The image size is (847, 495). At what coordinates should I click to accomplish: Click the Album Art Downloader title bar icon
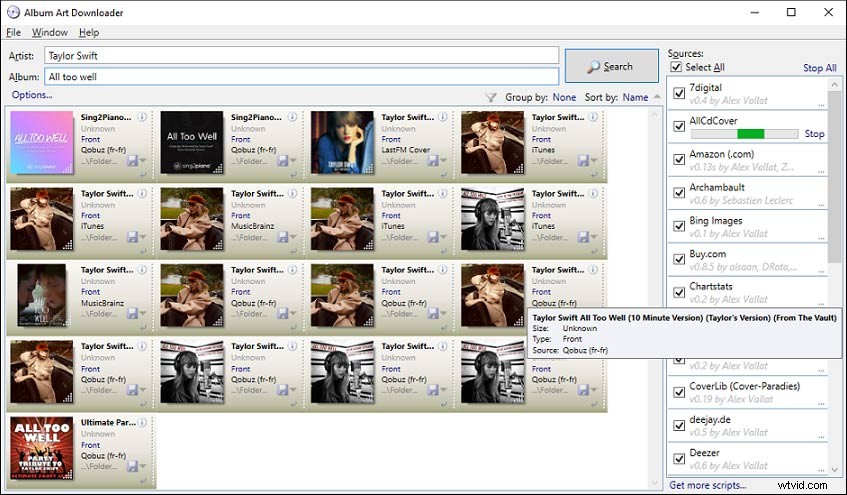(x=12, y=12)
